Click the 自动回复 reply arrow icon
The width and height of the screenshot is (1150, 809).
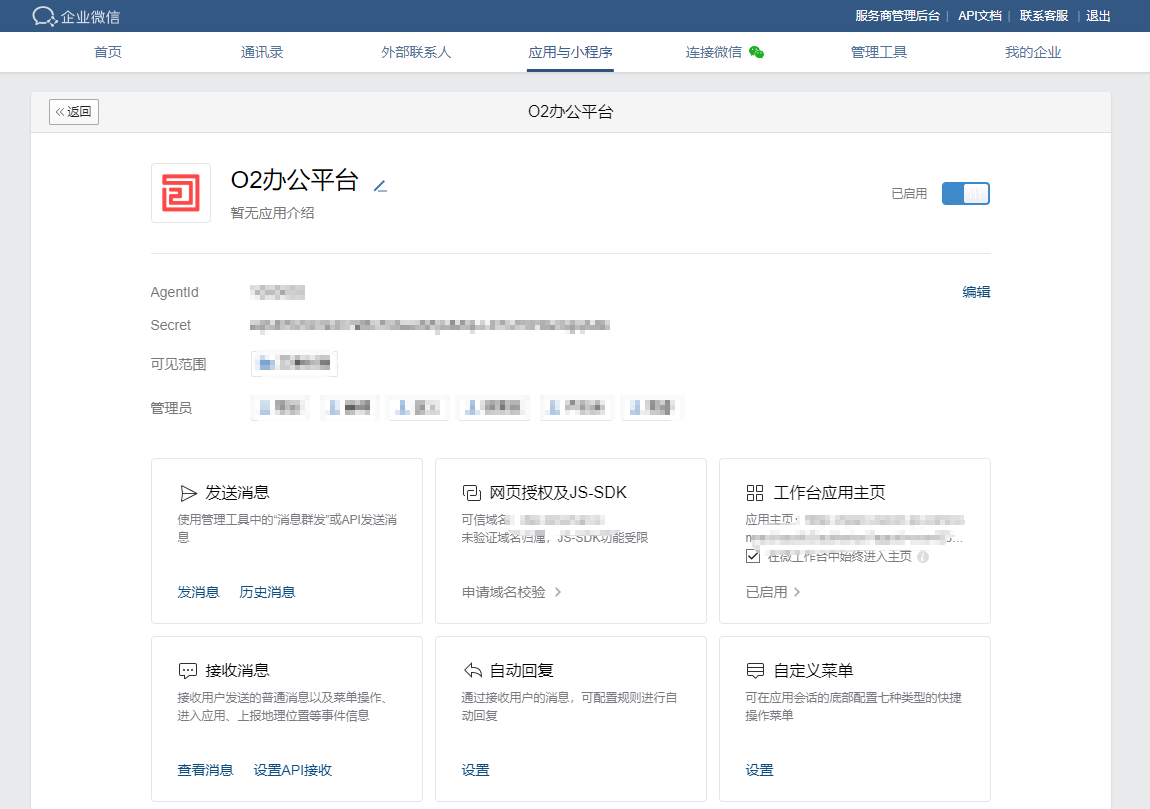(473, 670)
